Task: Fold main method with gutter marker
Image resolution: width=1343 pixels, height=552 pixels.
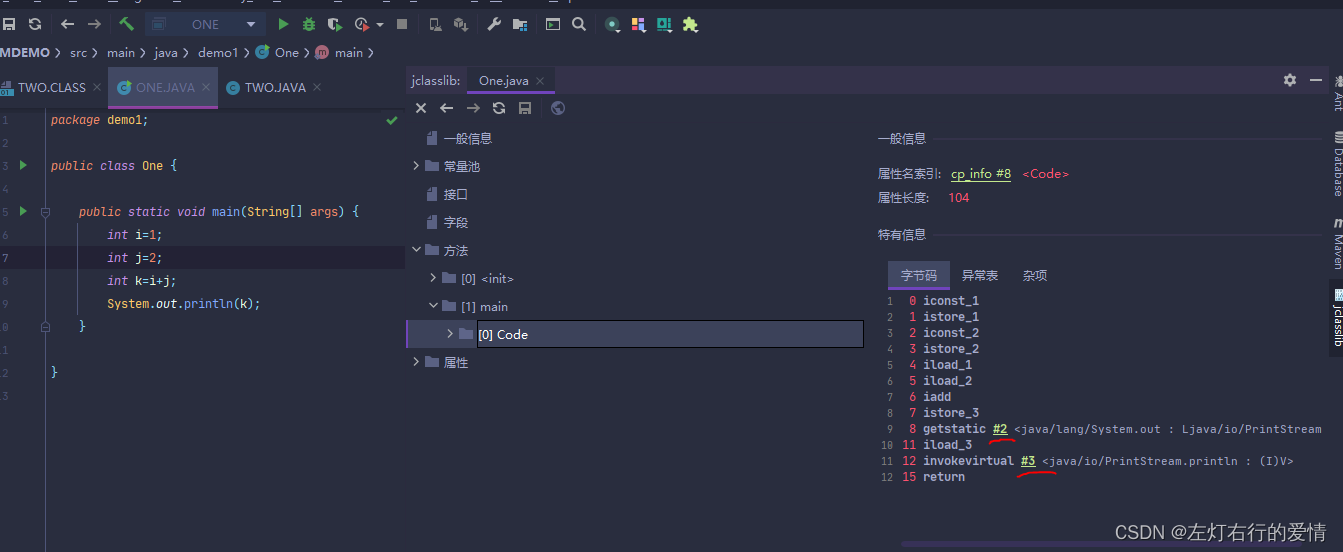Action: [45, 212]
